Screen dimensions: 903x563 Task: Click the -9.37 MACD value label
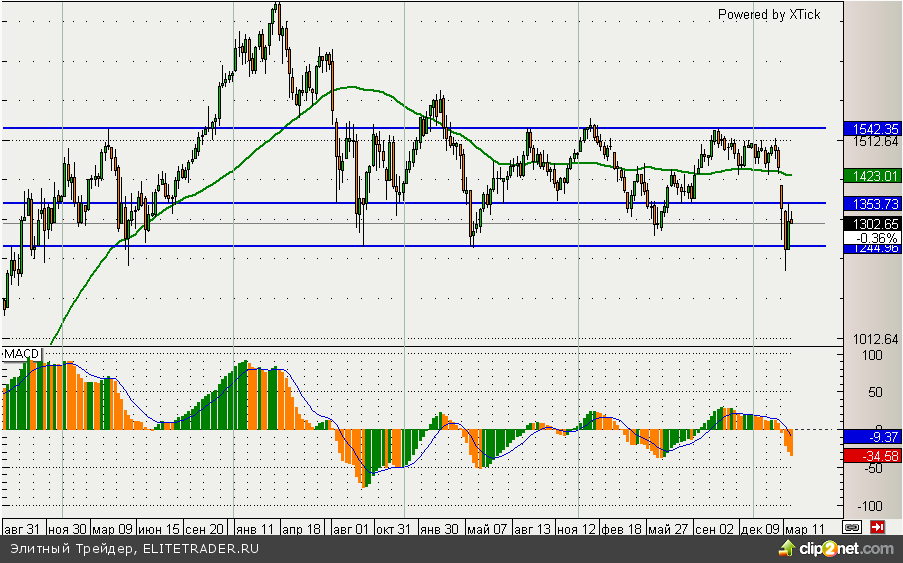point(872,437)
